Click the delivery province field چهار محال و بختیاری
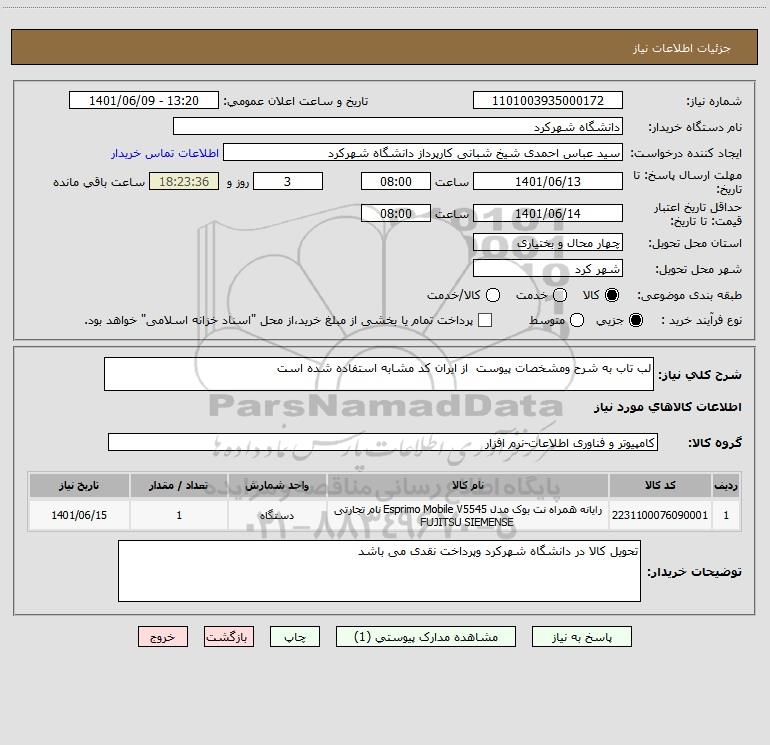This screenshot has width=770, height=745. coord(548,242)
